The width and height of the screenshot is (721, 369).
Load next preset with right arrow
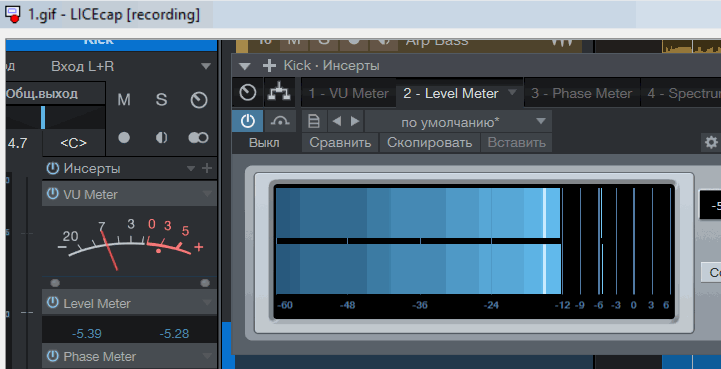coord(355,121)
